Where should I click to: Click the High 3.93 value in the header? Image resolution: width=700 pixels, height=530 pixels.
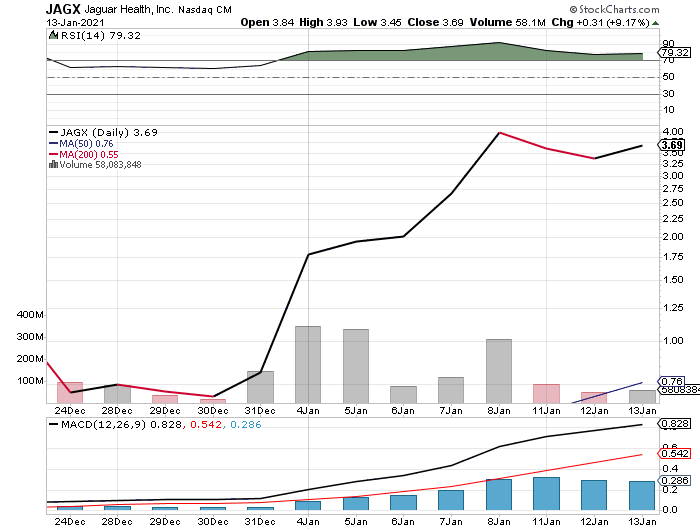[x=323, y=22]
